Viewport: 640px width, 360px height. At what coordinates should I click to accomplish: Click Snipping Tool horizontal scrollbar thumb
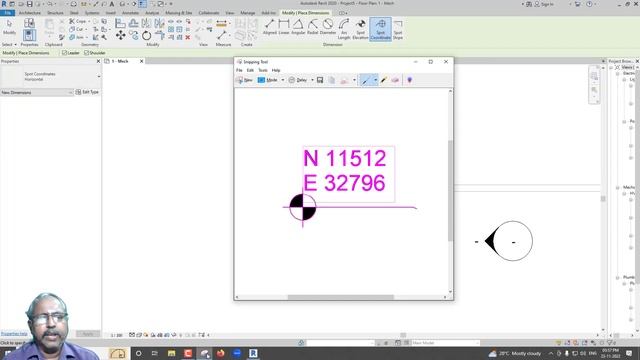[x=341, y=297]
